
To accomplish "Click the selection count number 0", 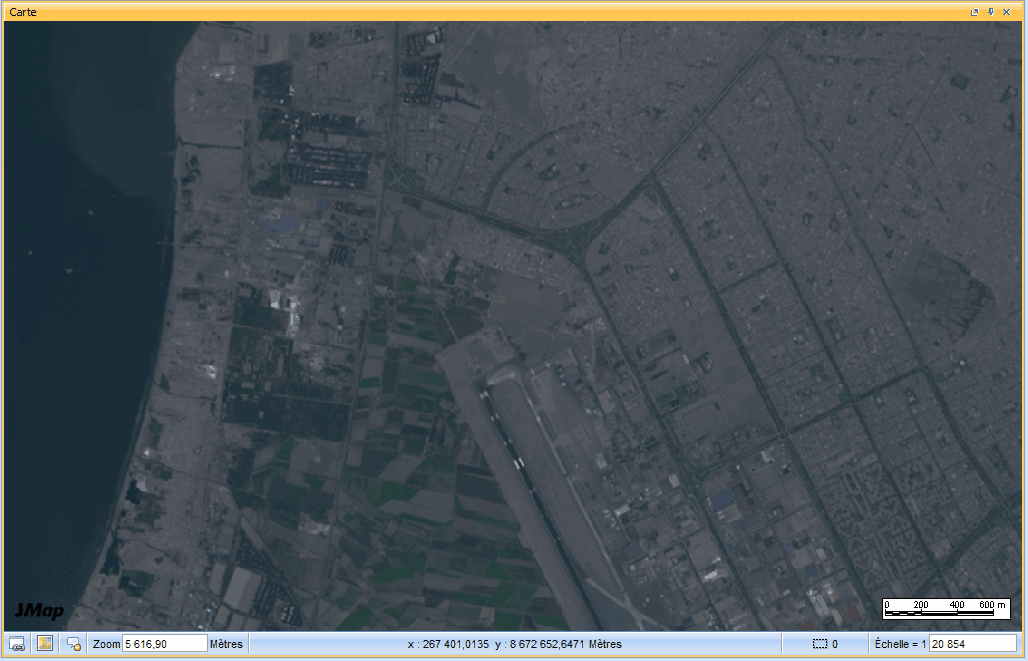I will 835,644.
